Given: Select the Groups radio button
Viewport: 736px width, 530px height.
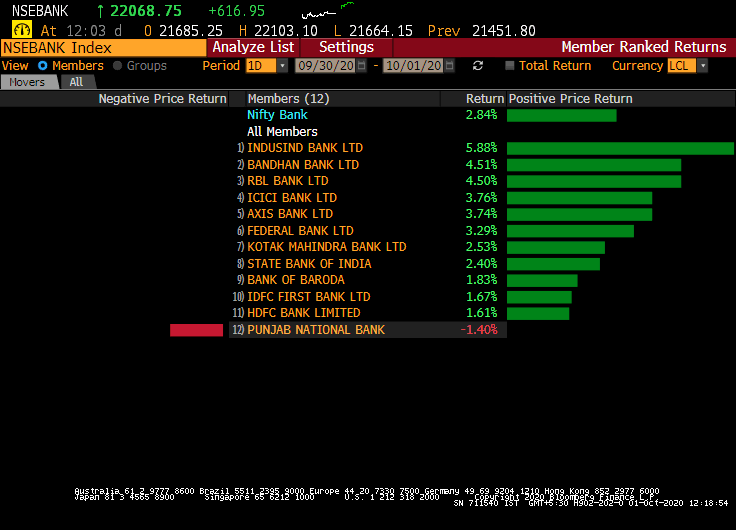Looking at the screenshot, I should coord(117,66).
